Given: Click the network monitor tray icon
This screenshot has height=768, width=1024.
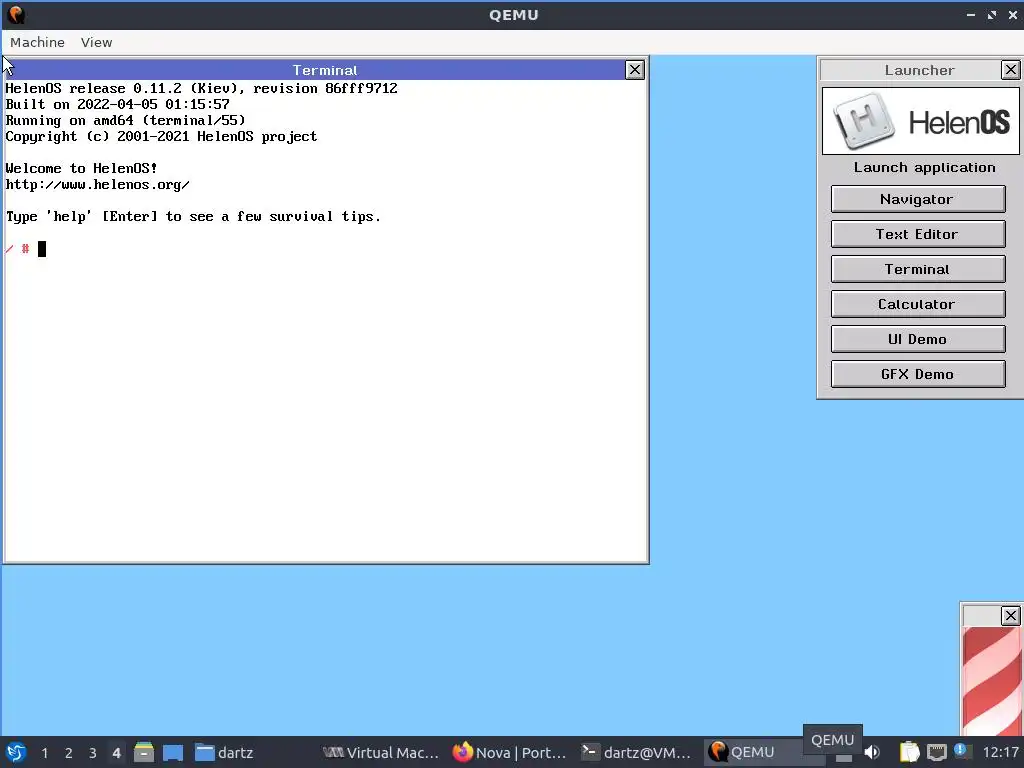Looking at the screenshot, I should click(x=936, y=752).
